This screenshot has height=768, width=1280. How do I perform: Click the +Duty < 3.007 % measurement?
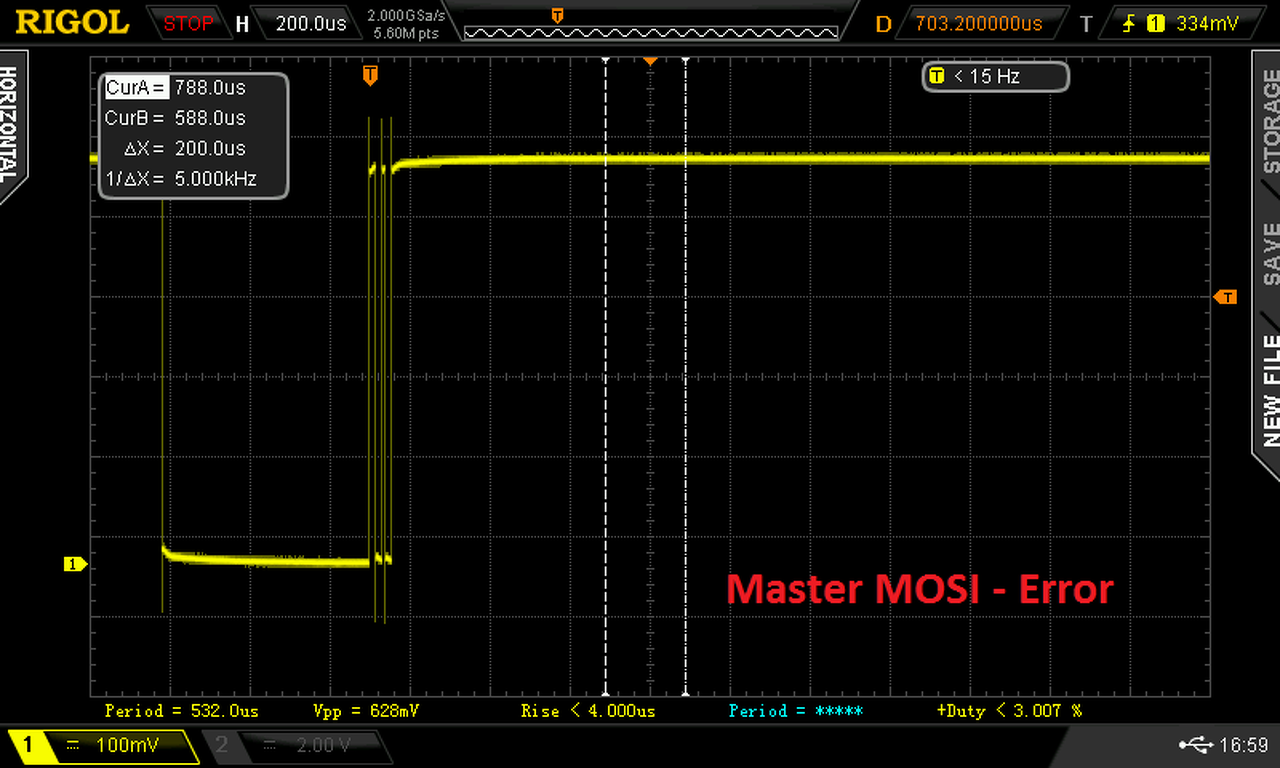tap(1009, 711)
